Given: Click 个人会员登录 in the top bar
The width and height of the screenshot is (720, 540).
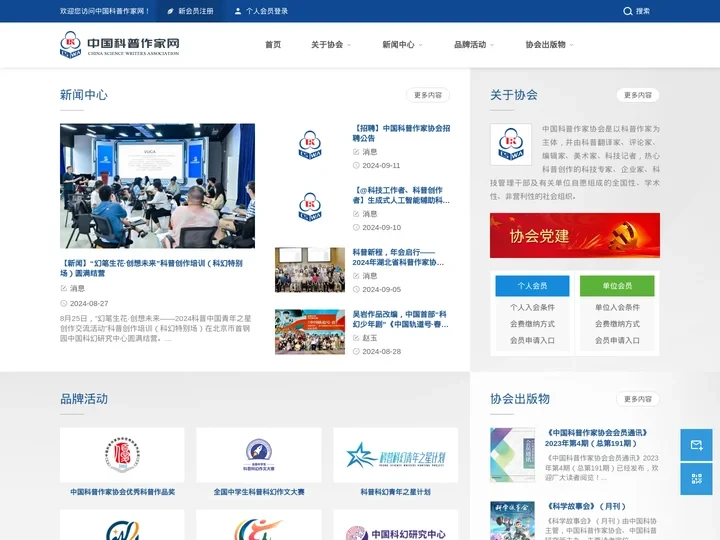Looking at the screenshot, I should 267,11.
